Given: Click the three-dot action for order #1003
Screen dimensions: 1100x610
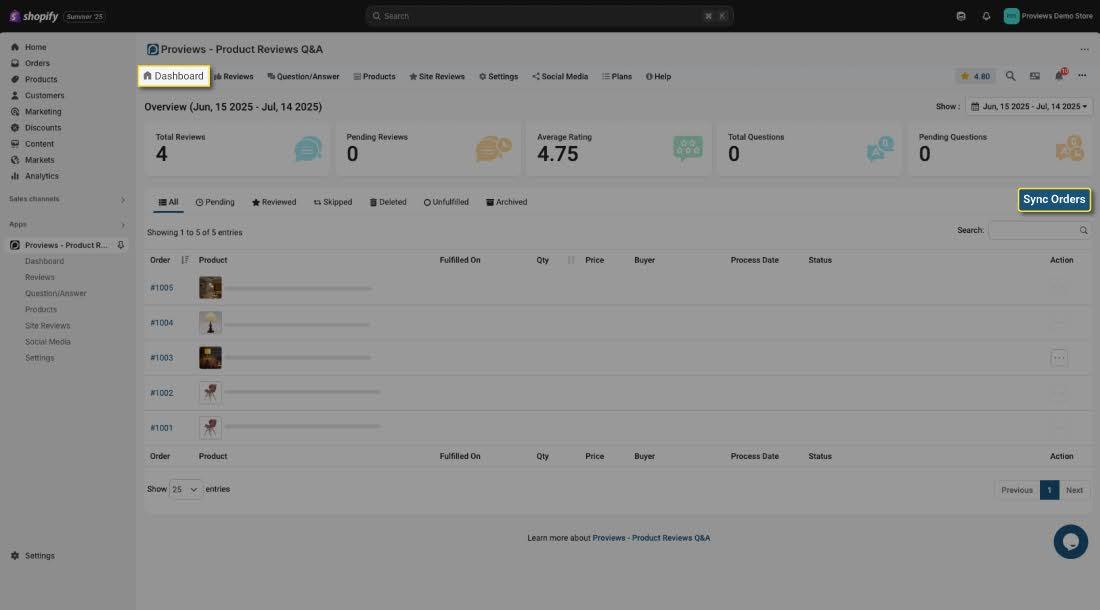Looking at the screenshot, I should pyautogui.click(x=1059, y=358).
